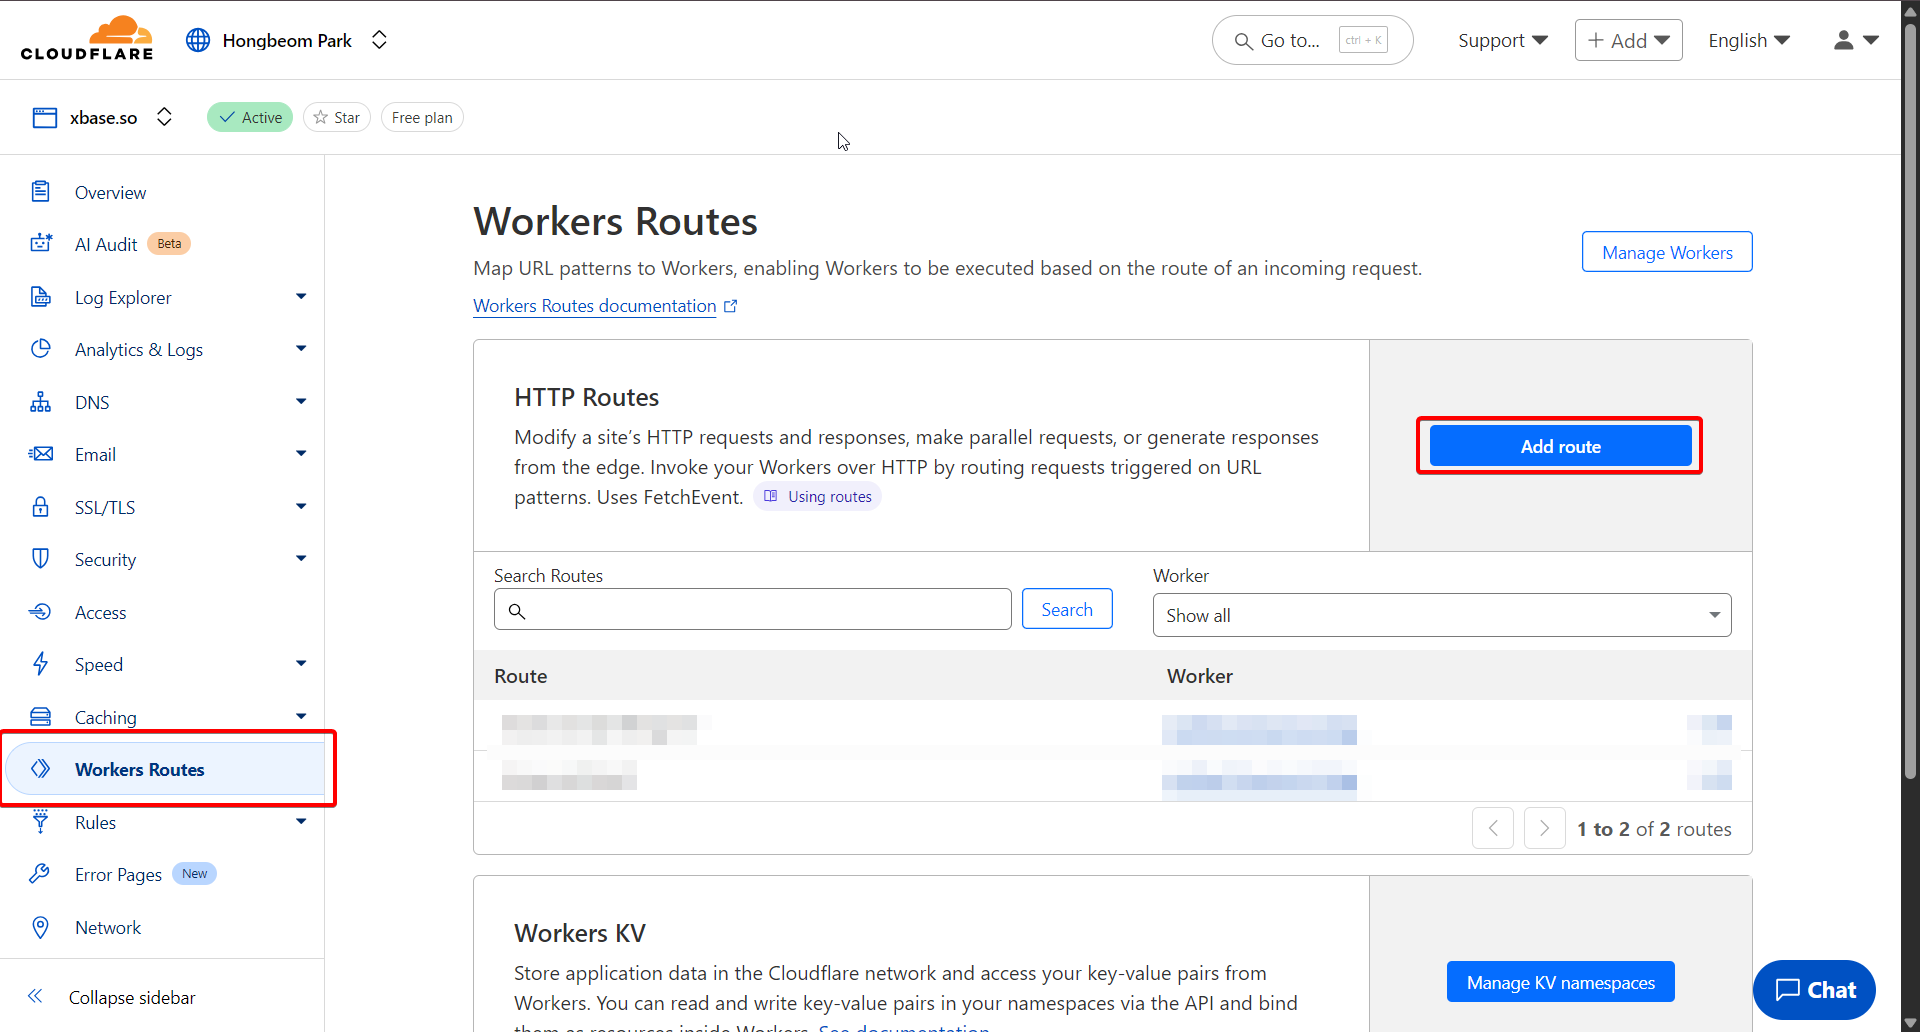The width and height of the screenshot is (1920, 1032).
Task: Open Error Pages in the sidebar
Action: click(118, 874)
